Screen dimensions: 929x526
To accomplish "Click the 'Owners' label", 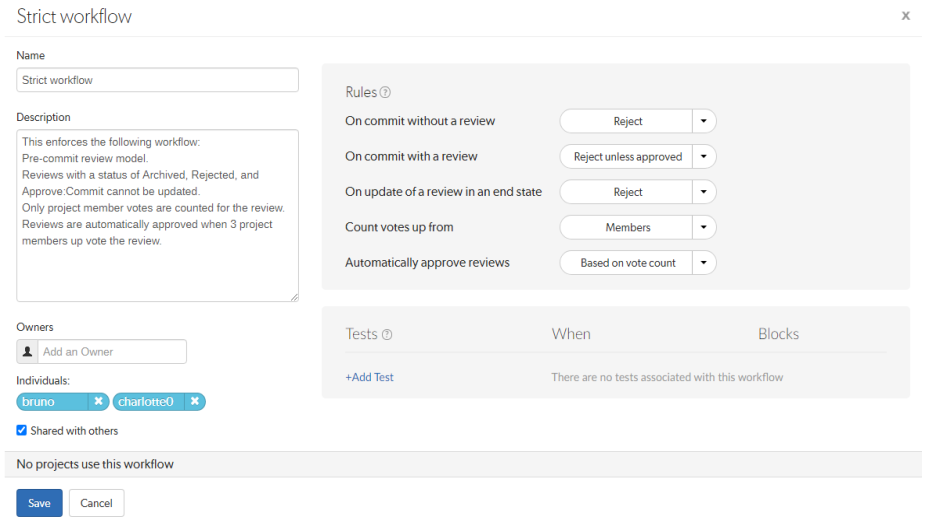I will tap(34, 327).
